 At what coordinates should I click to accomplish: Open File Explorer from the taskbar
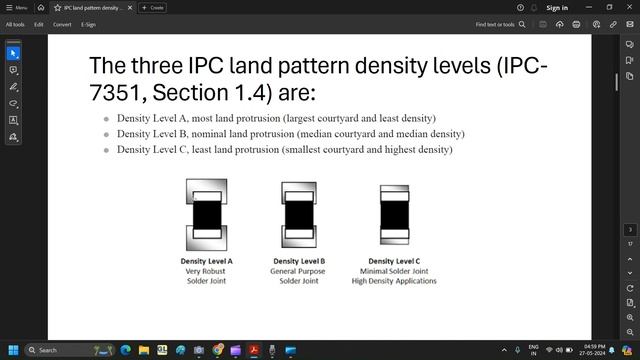144,350
